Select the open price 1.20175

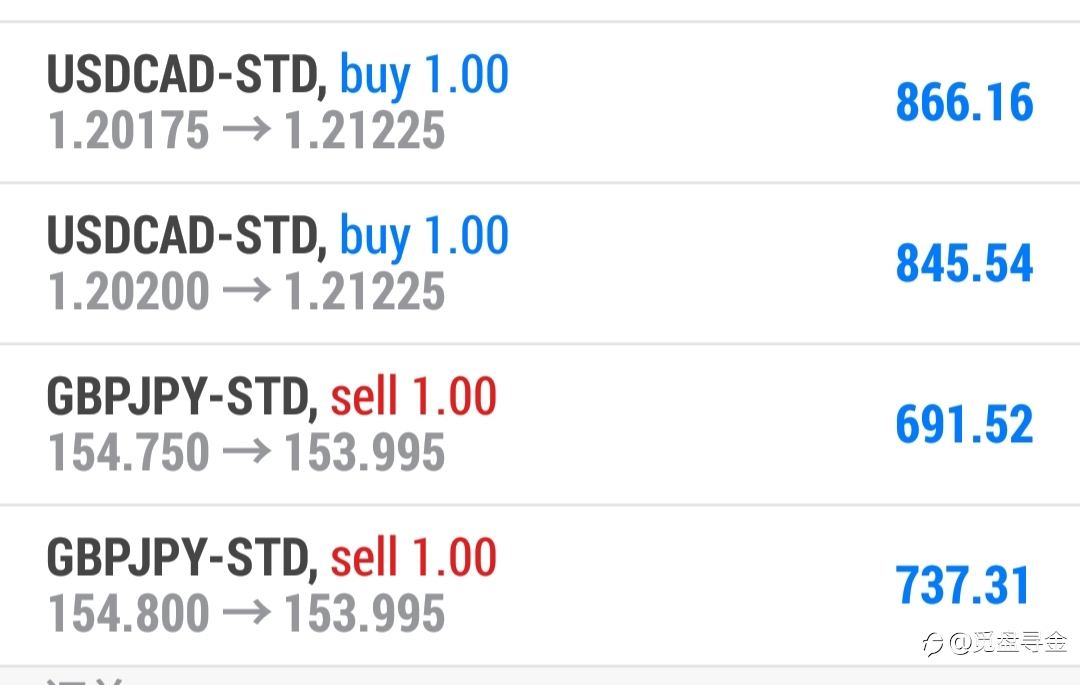(x=129, y=129)
